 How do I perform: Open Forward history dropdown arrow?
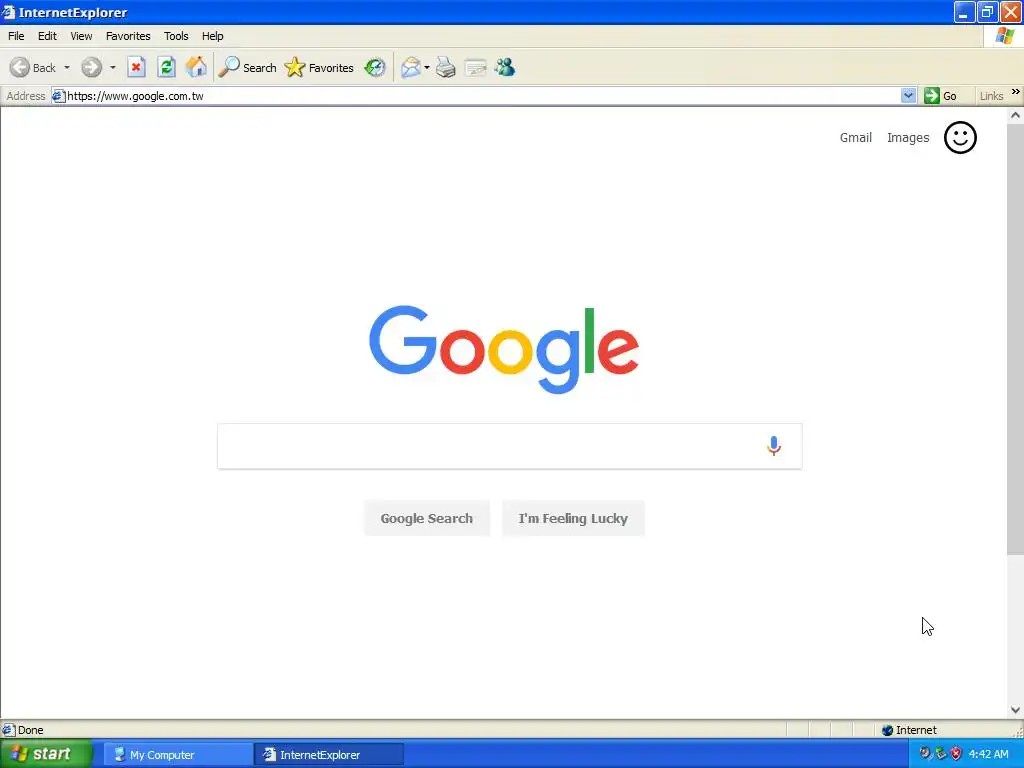pyautogui.click(x=112, y=68)
